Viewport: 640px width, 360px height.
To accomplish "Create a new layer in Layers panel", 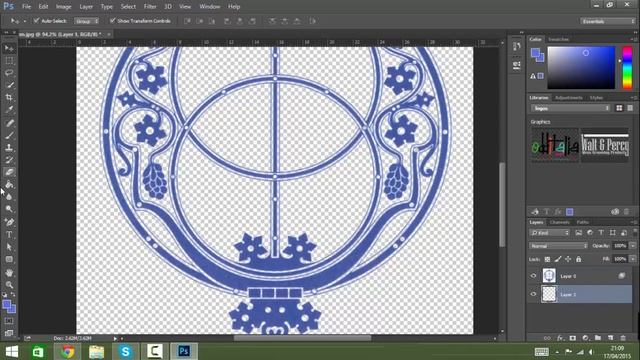I will (611, 338).
